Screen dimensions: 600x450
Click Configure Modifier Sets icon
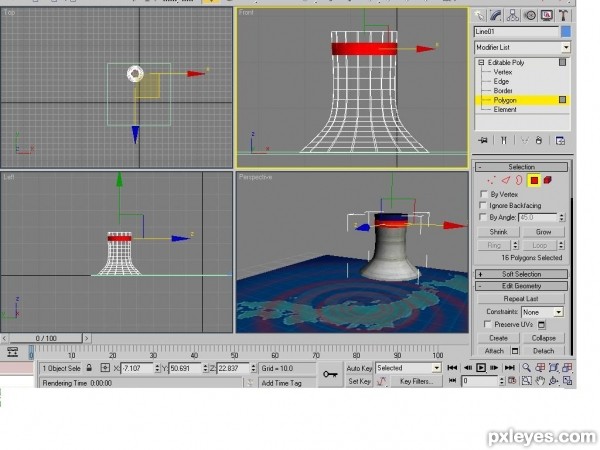(560, 140)
